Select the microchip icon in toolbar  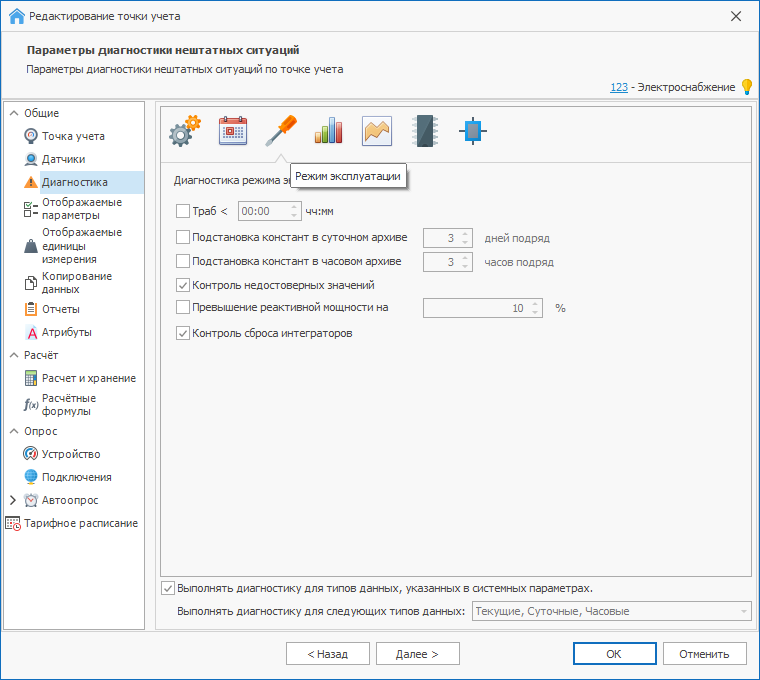[x=425, y=131]
